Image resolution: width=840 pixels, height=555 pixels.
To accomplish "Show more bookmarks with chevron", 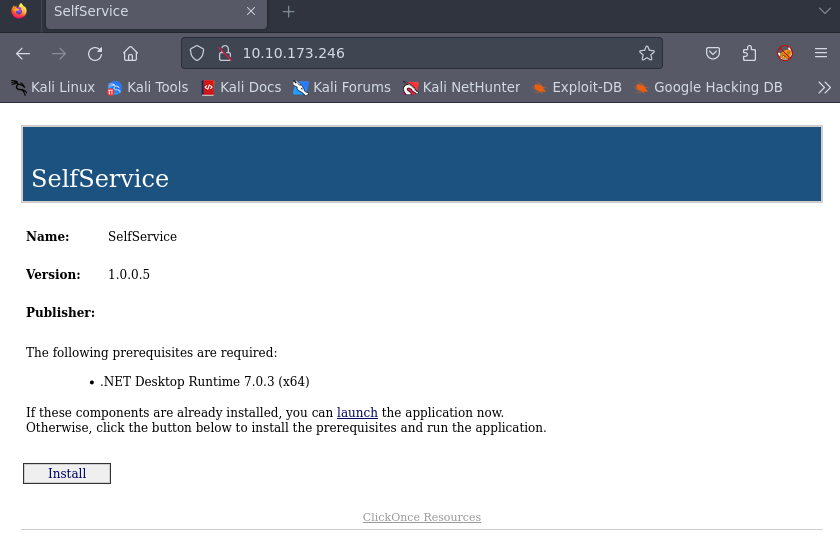I will 824,87.
